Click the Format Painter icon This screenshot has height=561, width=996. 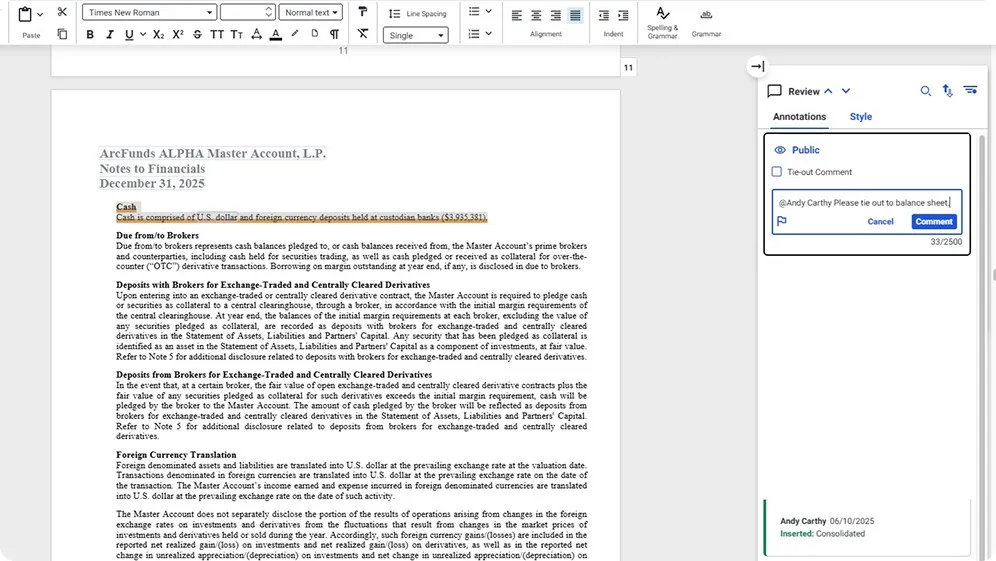click(363, 11)
